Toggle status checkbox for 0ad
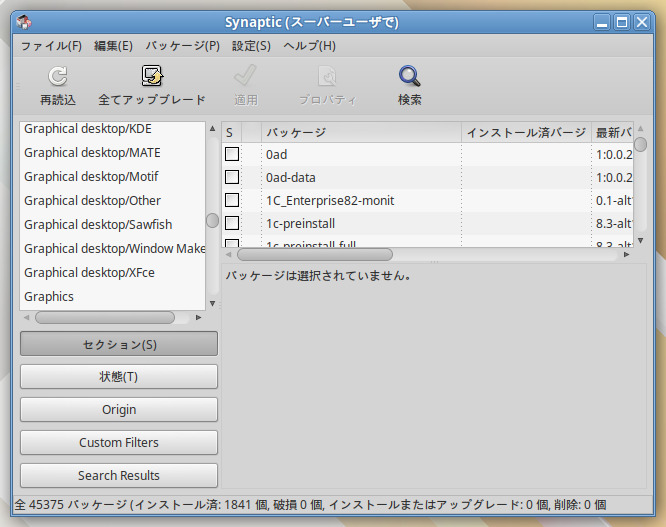 tap(232, 154)
